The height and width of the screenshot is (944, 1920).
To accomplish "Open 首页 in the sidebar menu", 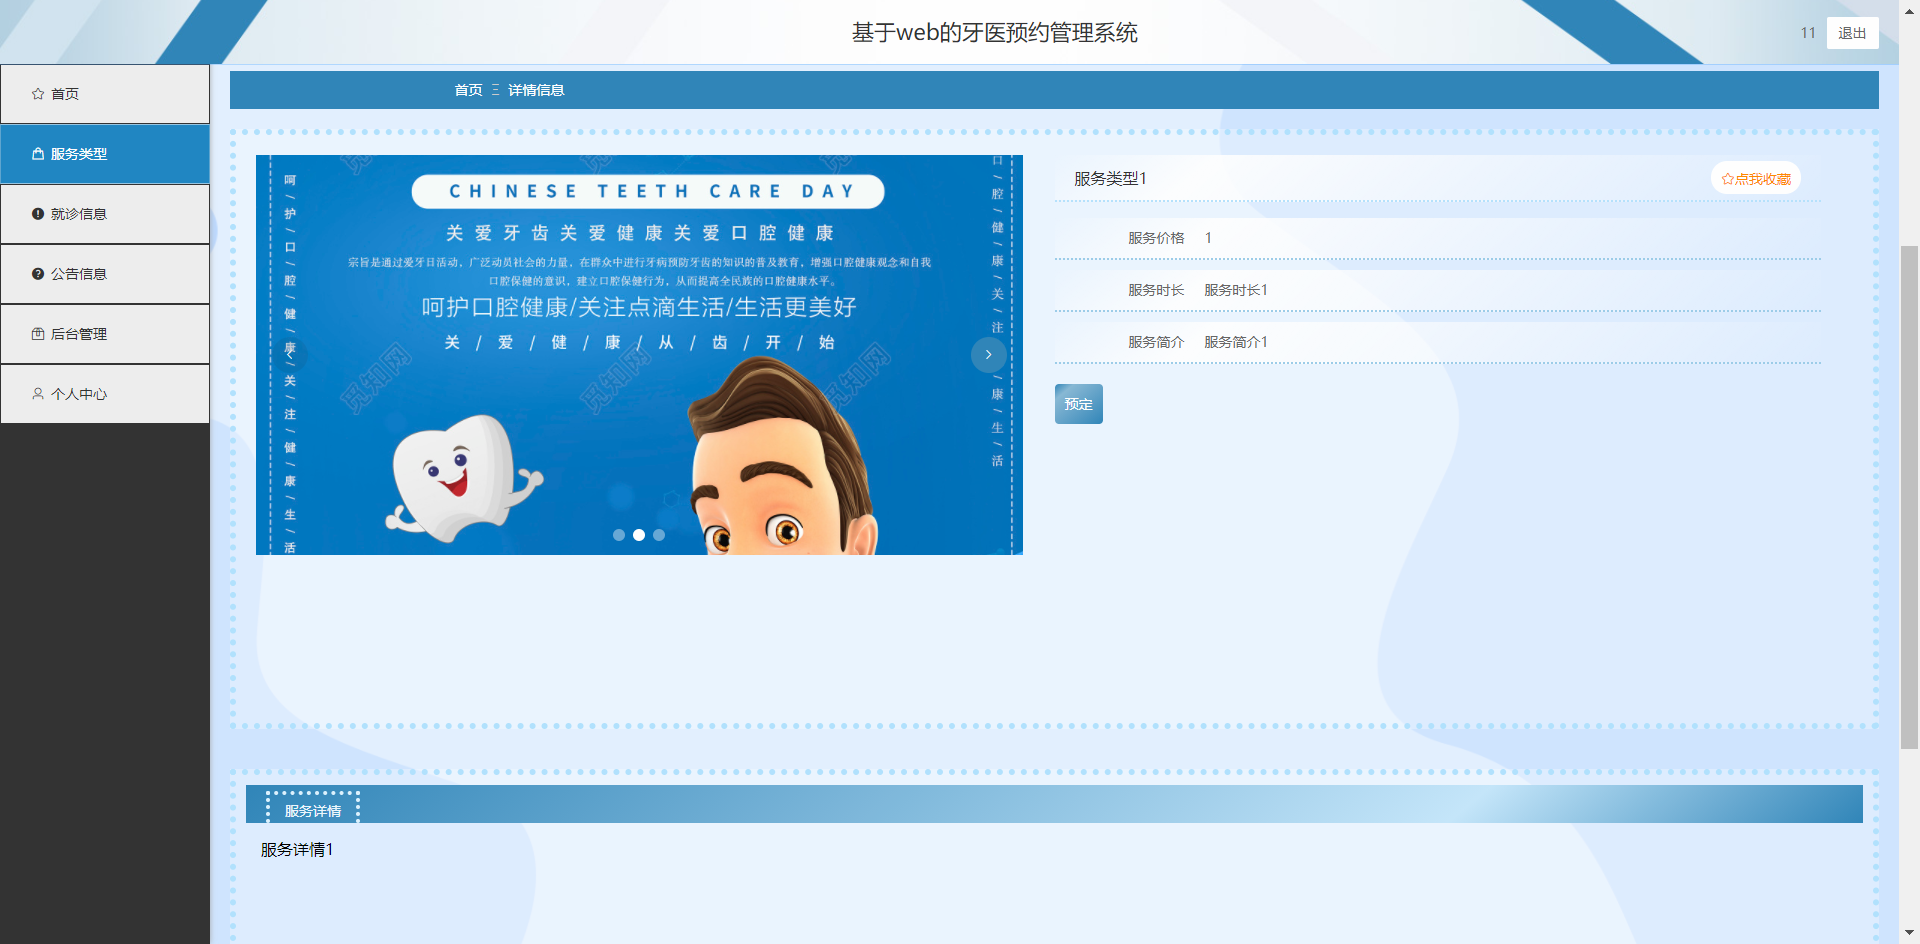I will [x=105, y=94].
